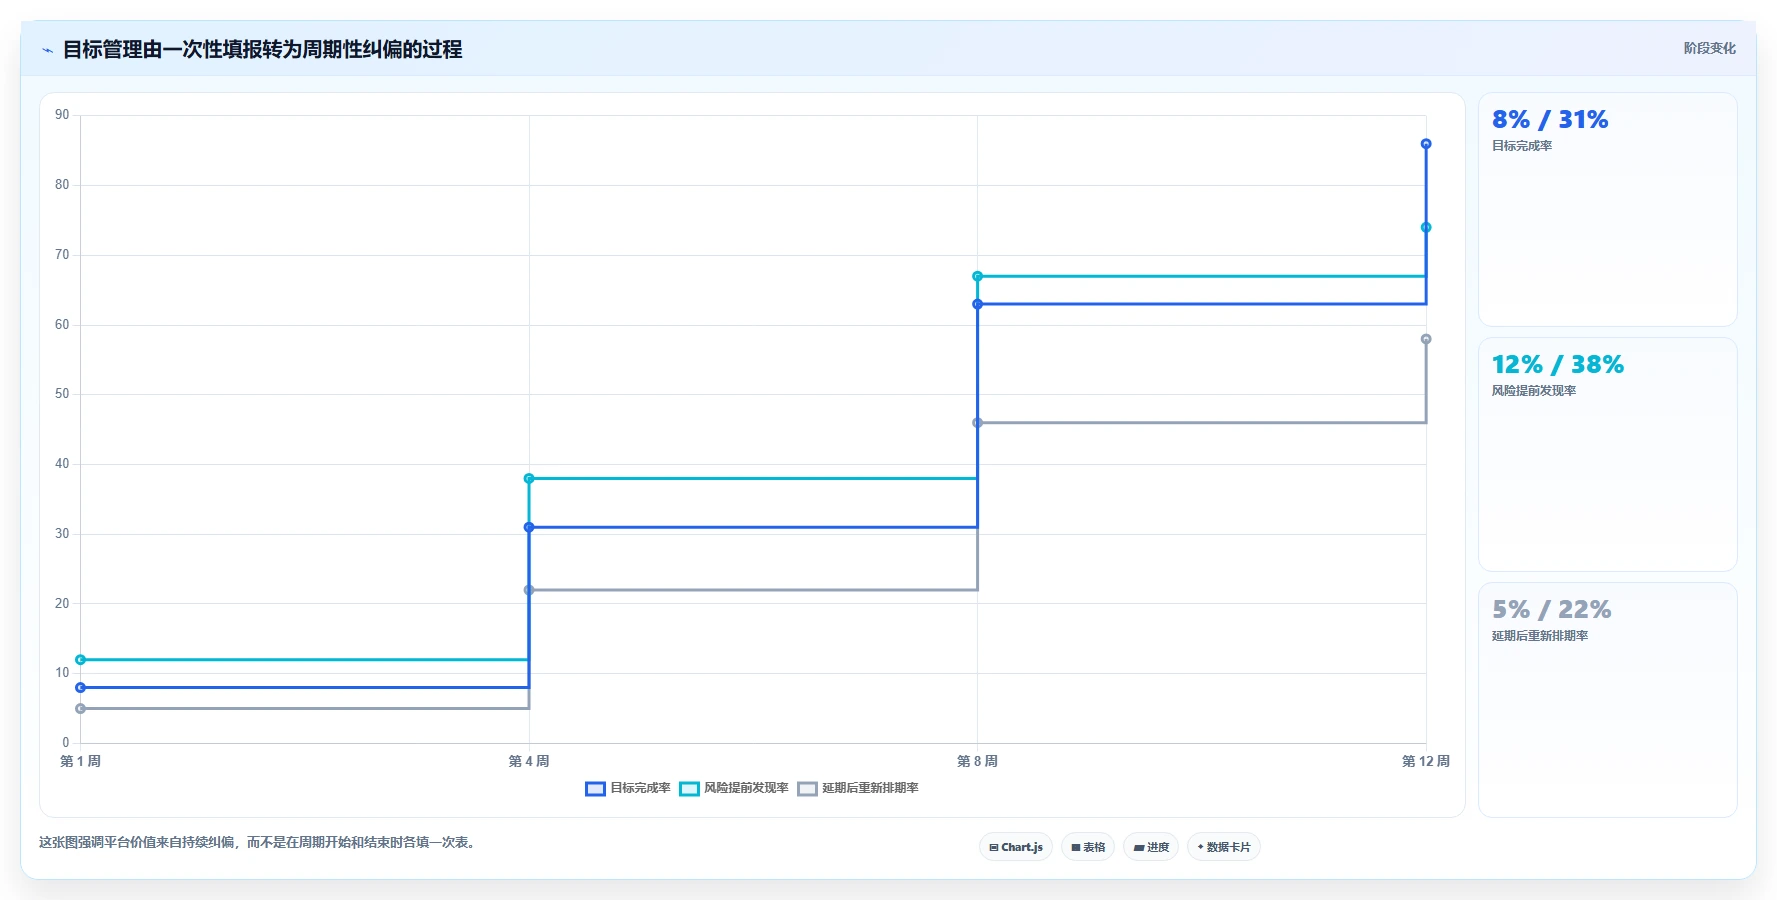This screenshot has height=900, width=1777.
Task: Click the 第 12 周 axis label
Action: coord(1426,761)
